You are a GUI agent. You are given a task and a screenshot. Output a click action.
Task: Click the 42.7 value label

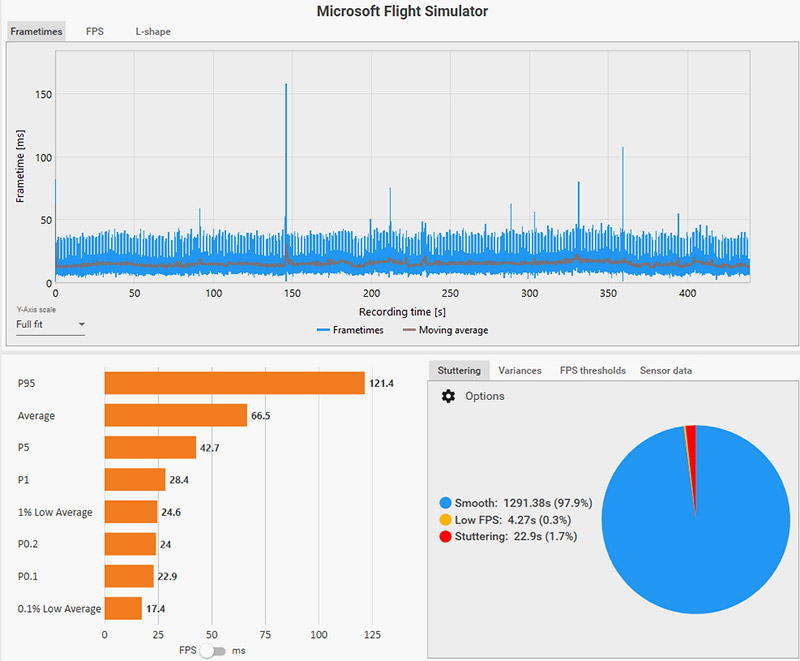point(210,448)
